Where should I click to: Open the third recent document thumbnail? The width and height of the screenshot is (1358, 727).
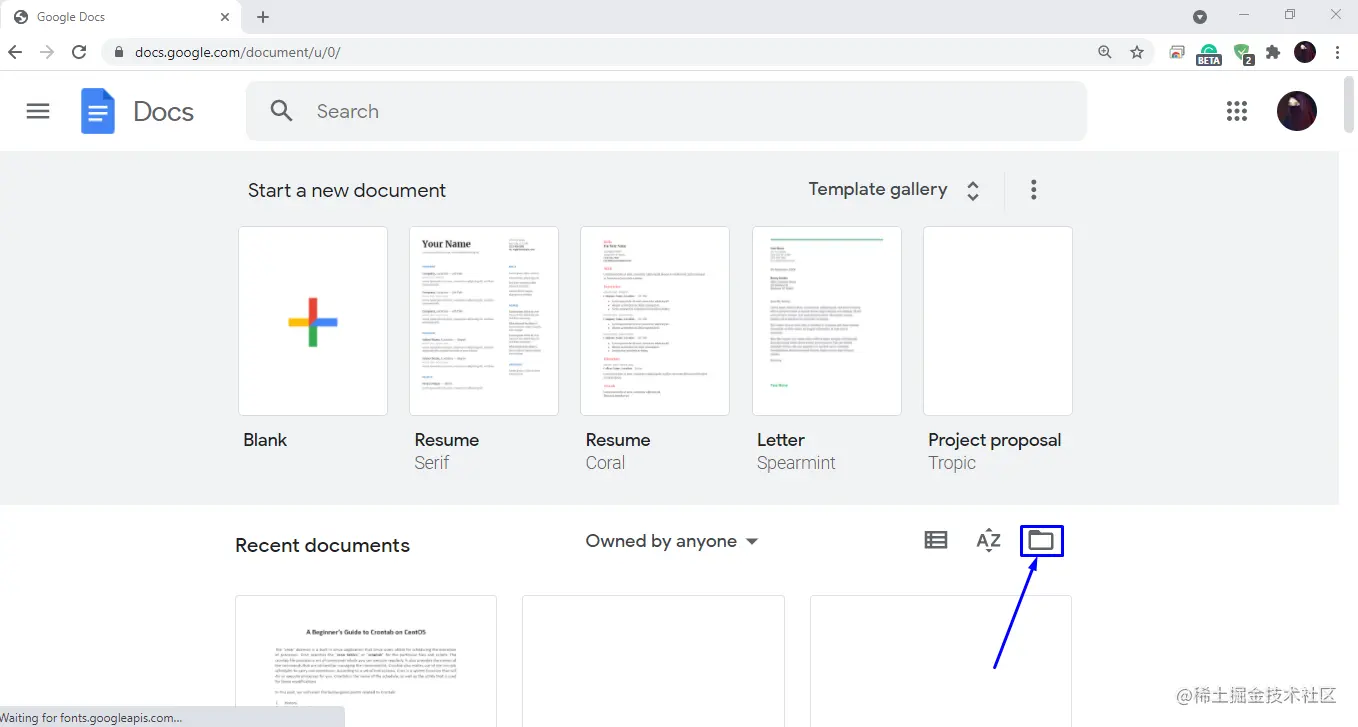point(941,661)
